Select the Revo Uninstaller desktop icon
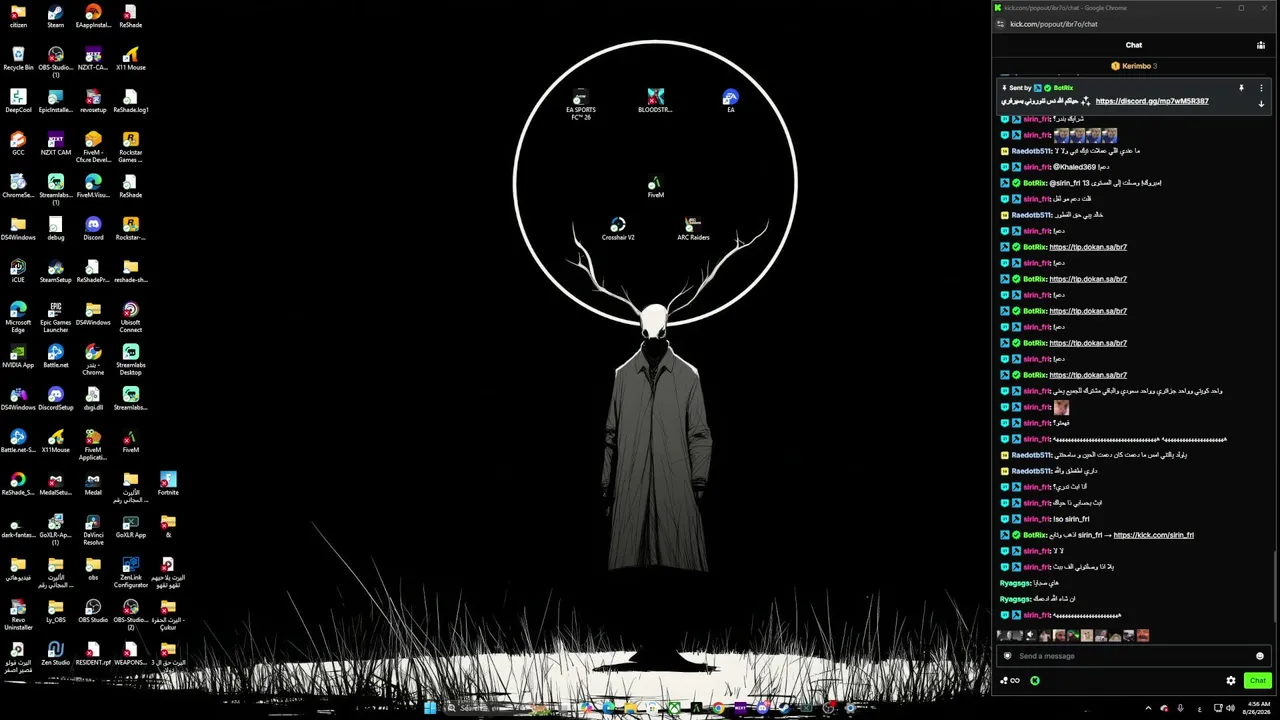 click(x=18, y=615)
